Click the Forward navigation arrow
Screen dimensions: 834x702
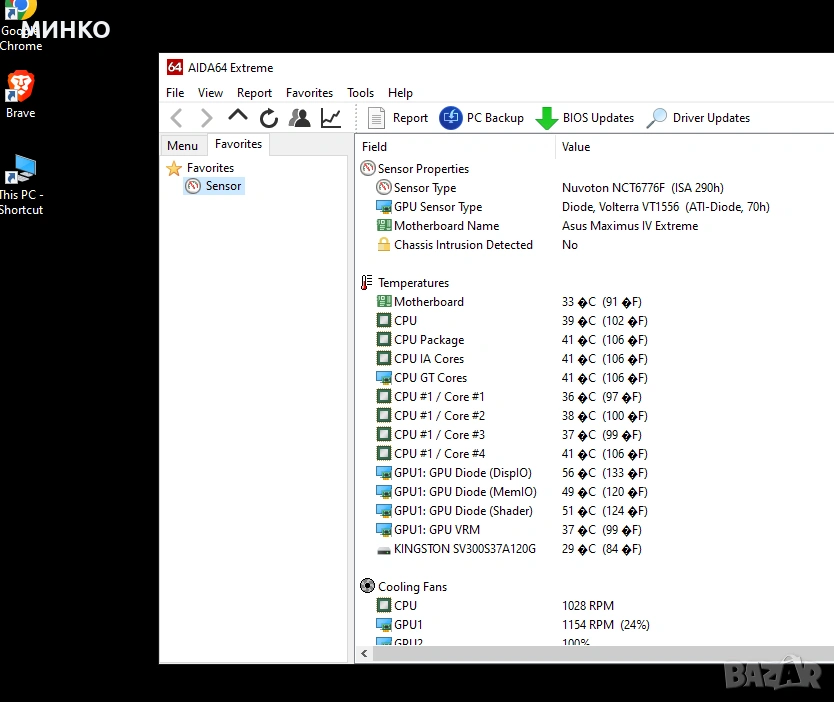pos(206,118)
